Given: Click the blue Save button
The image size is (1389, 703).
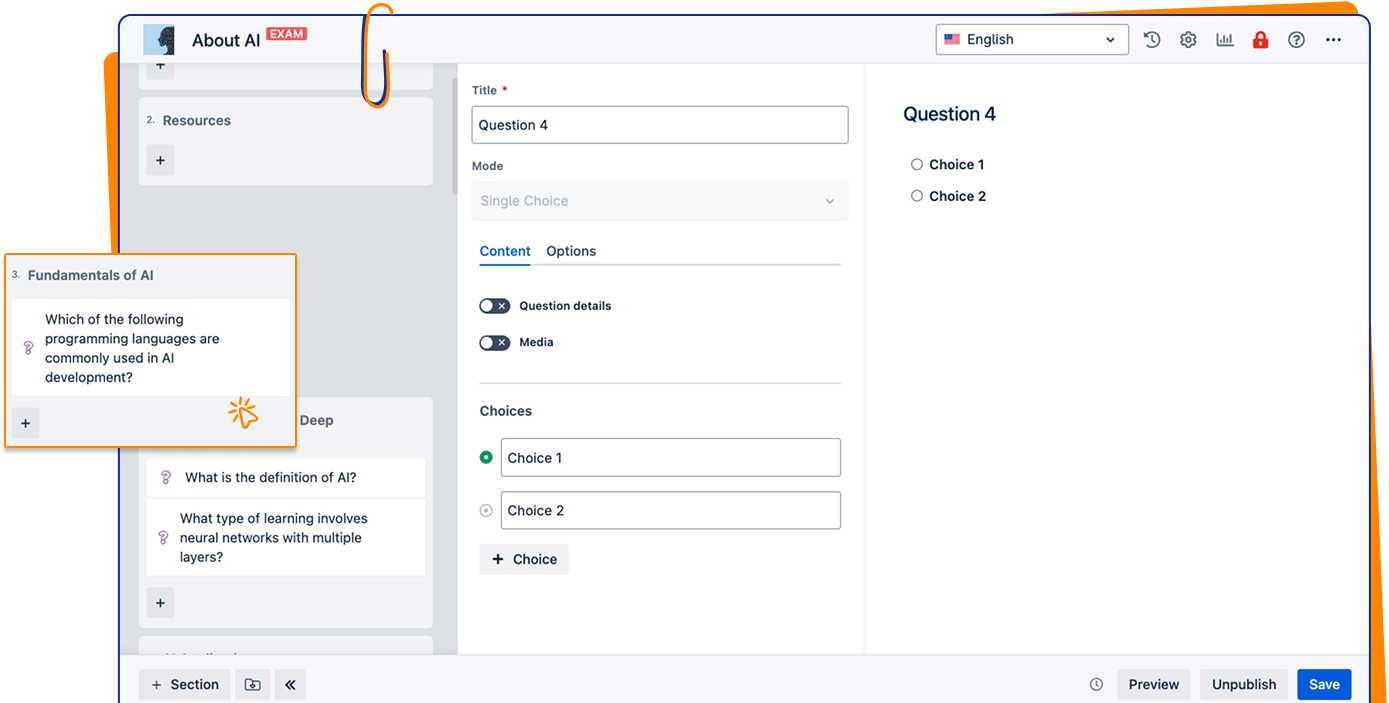Looking at the screenshot, I should coord(1324,685).
